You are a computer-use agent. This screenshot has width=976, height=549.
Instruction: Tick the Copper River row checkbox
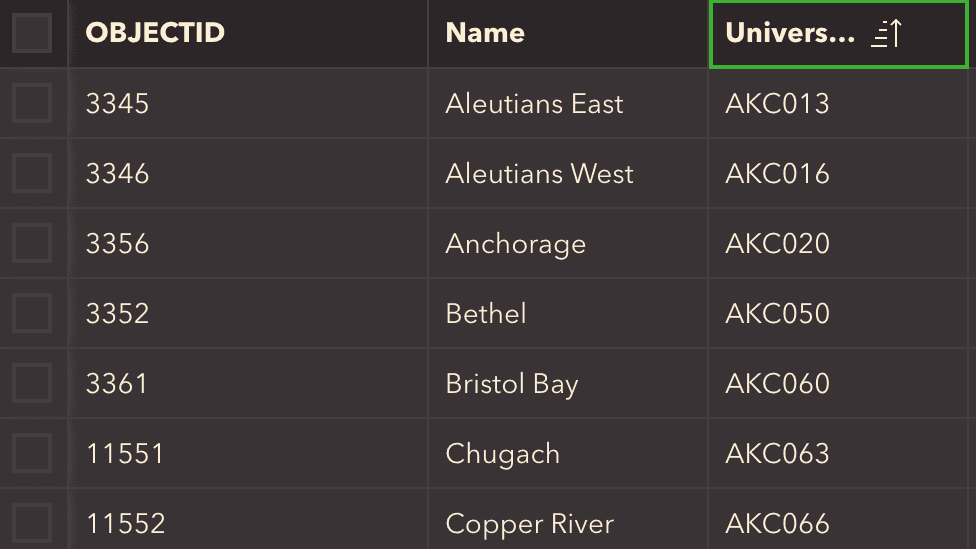pyautogui.click(x=32, y=523)
